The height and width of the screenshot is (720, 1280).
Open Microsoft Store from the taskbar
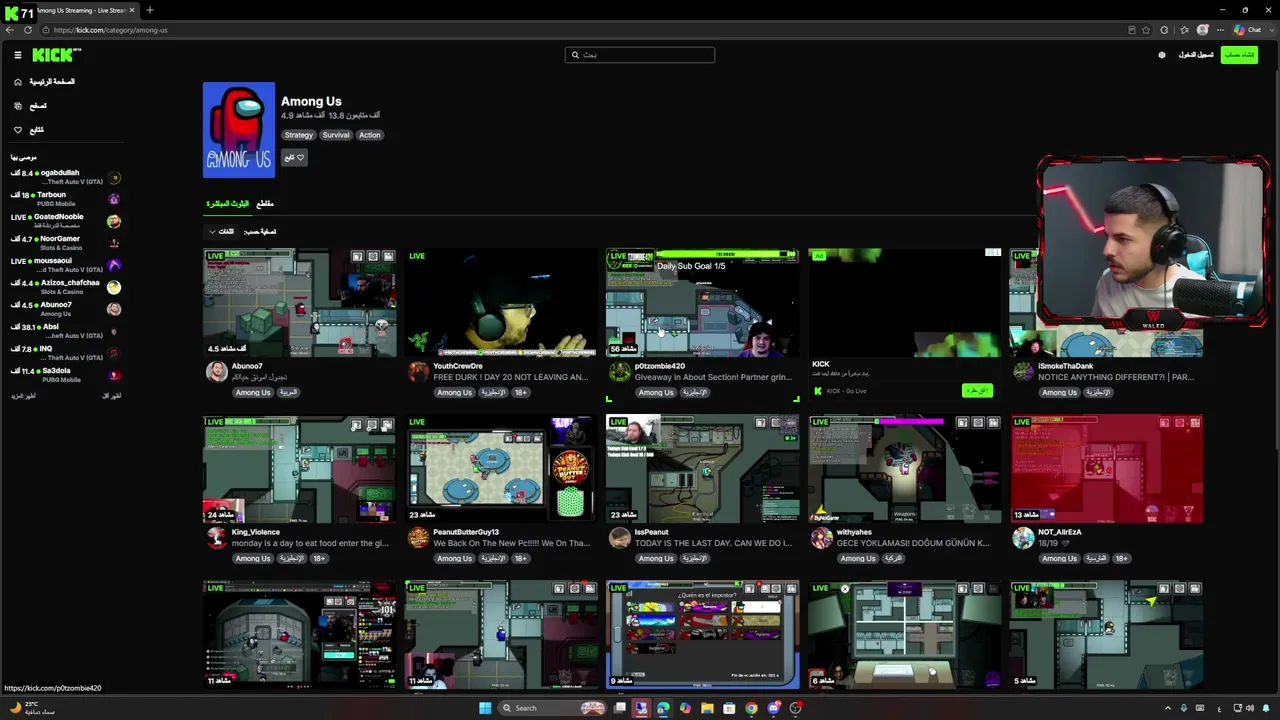pyautogui.click(x=729, y=708)
